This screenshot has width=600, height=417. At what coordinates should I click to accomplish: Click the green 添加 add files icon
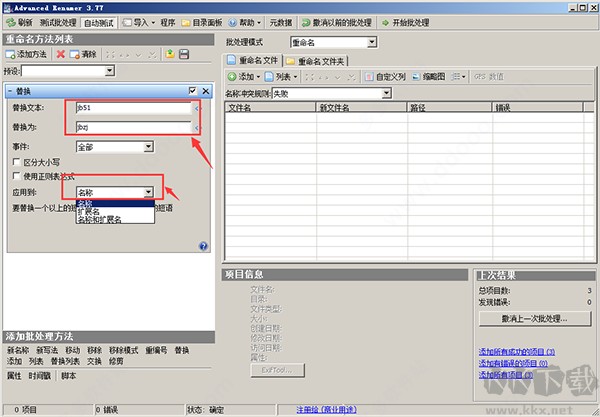tap(232, 77)
